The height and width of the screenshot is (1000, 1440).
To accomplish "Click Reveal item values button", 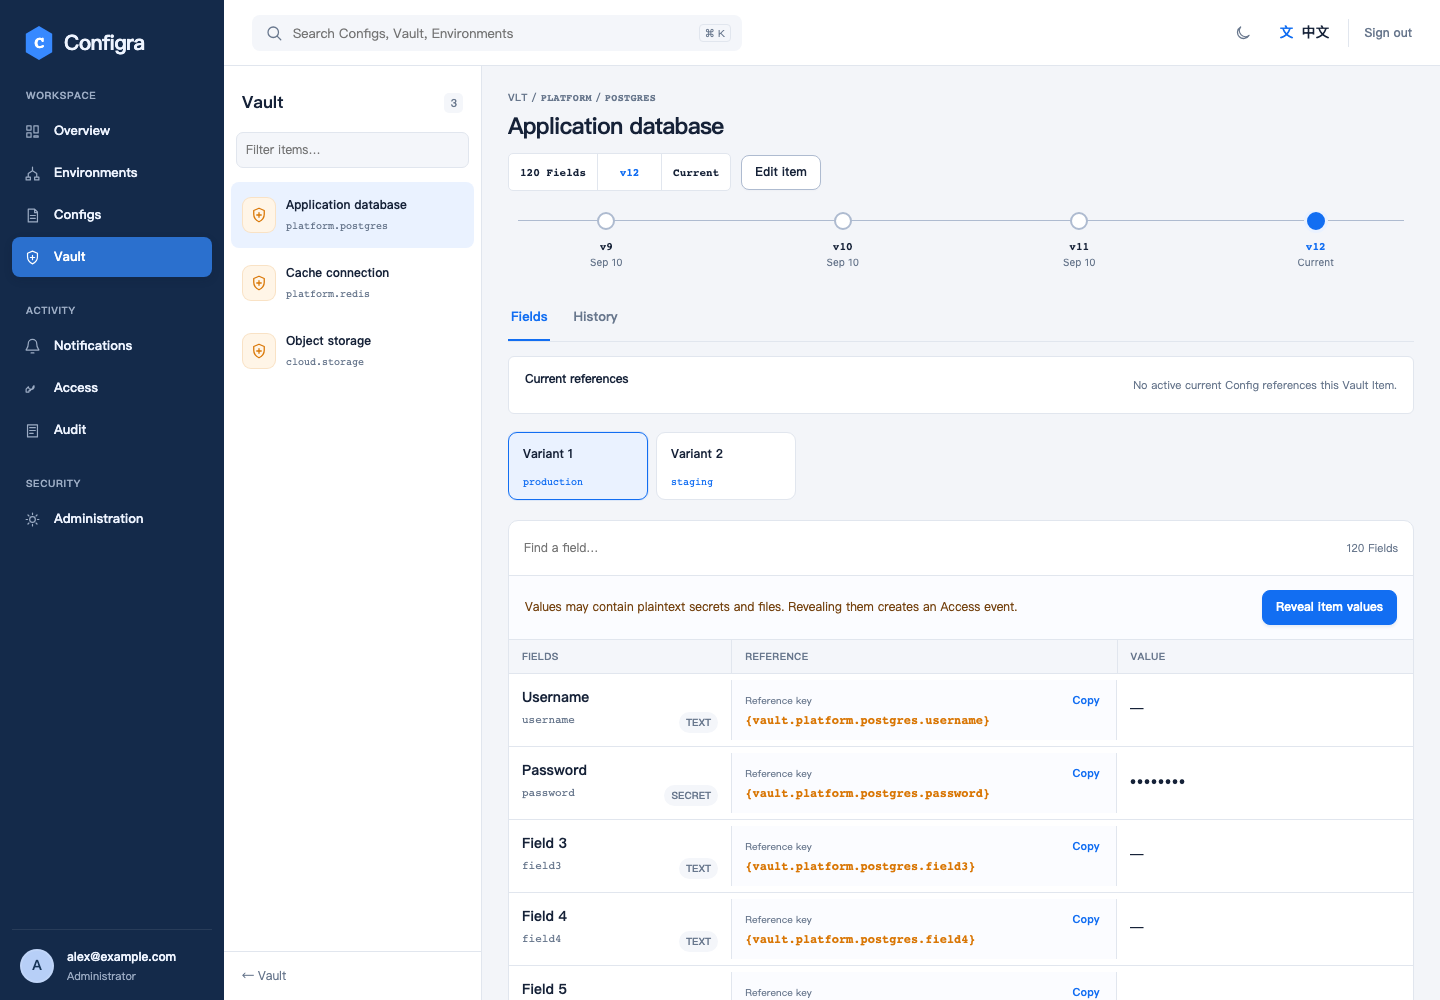I will tap(1329, 607).
